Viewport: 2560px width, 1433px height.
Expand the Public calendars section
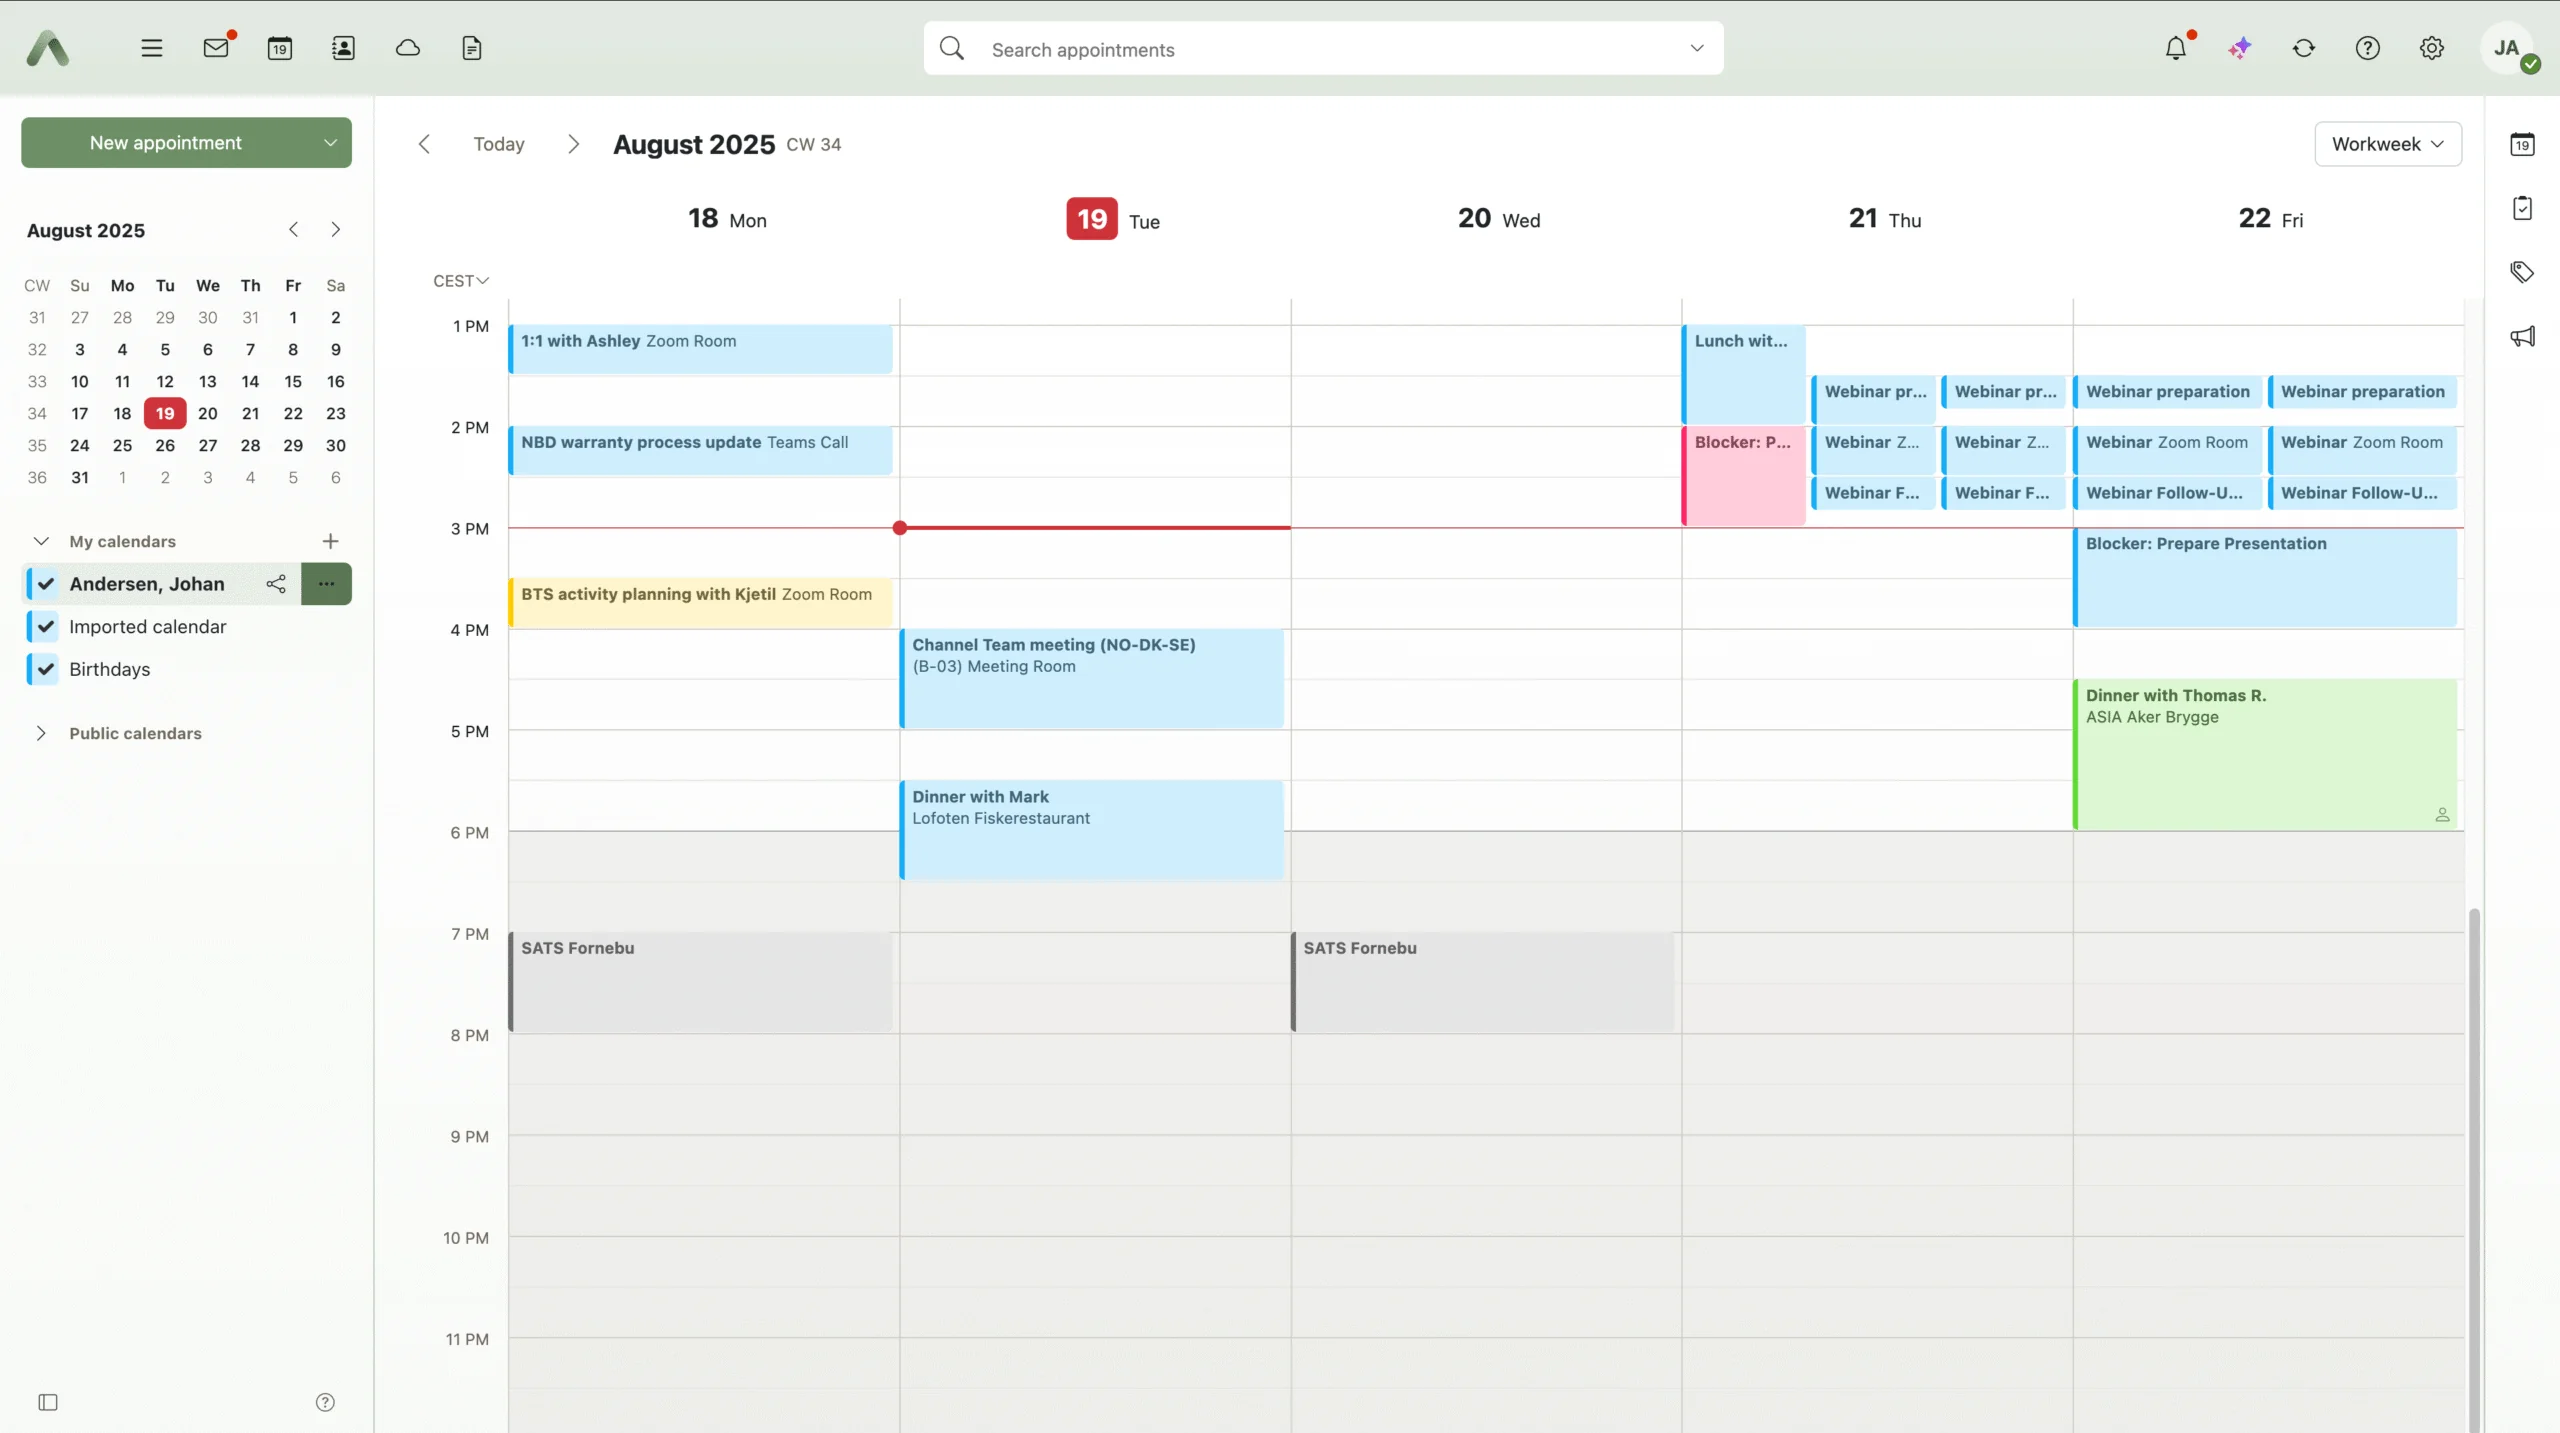click(41, 733)
